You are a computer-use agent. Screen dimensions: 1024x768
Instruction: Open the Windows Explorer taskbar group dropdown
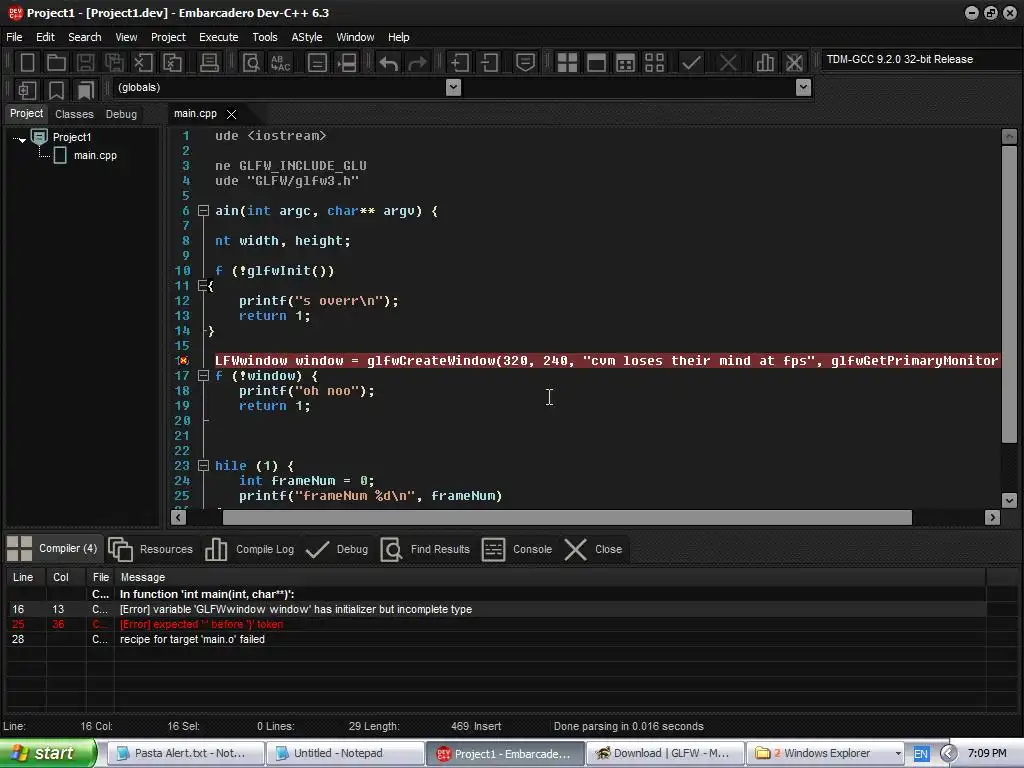897,754
